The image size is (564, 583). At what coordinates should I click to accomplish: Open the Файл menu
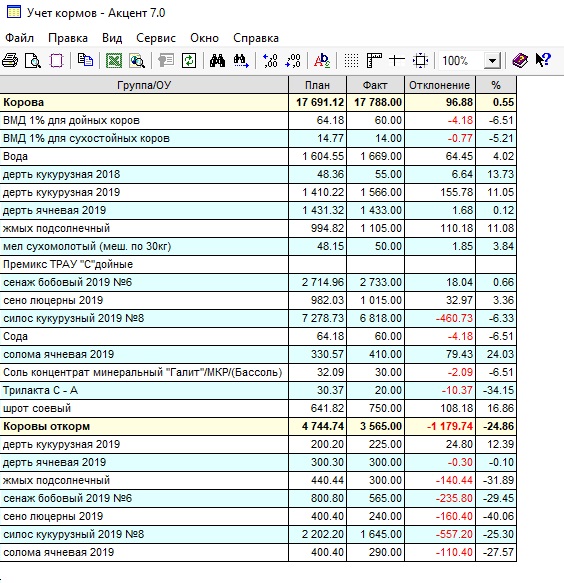[x=19, y=38]
